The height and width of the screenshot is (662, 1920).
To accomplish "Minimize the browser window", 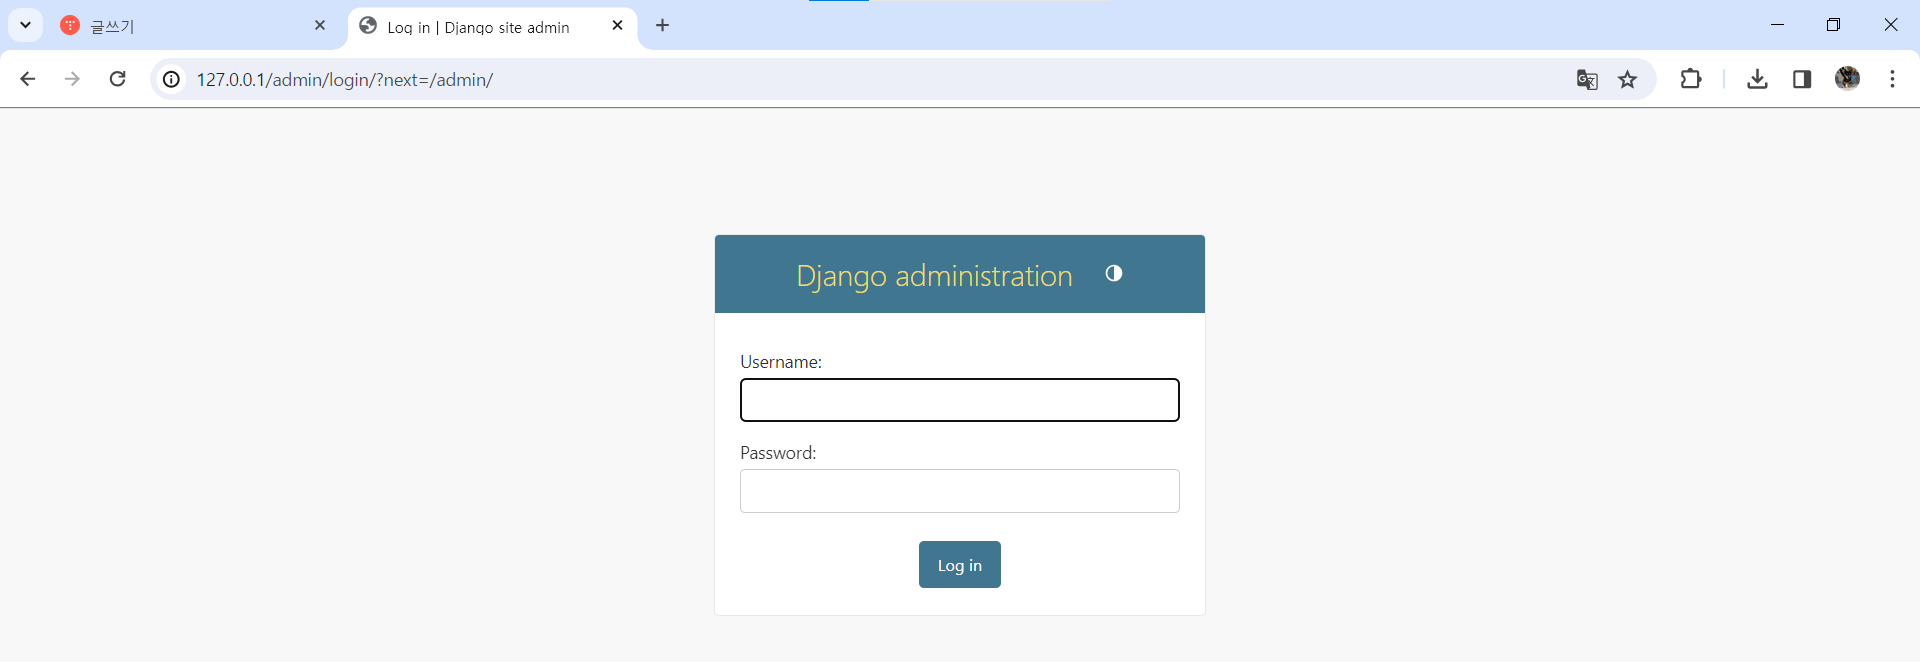I will tap(1777, 25).
